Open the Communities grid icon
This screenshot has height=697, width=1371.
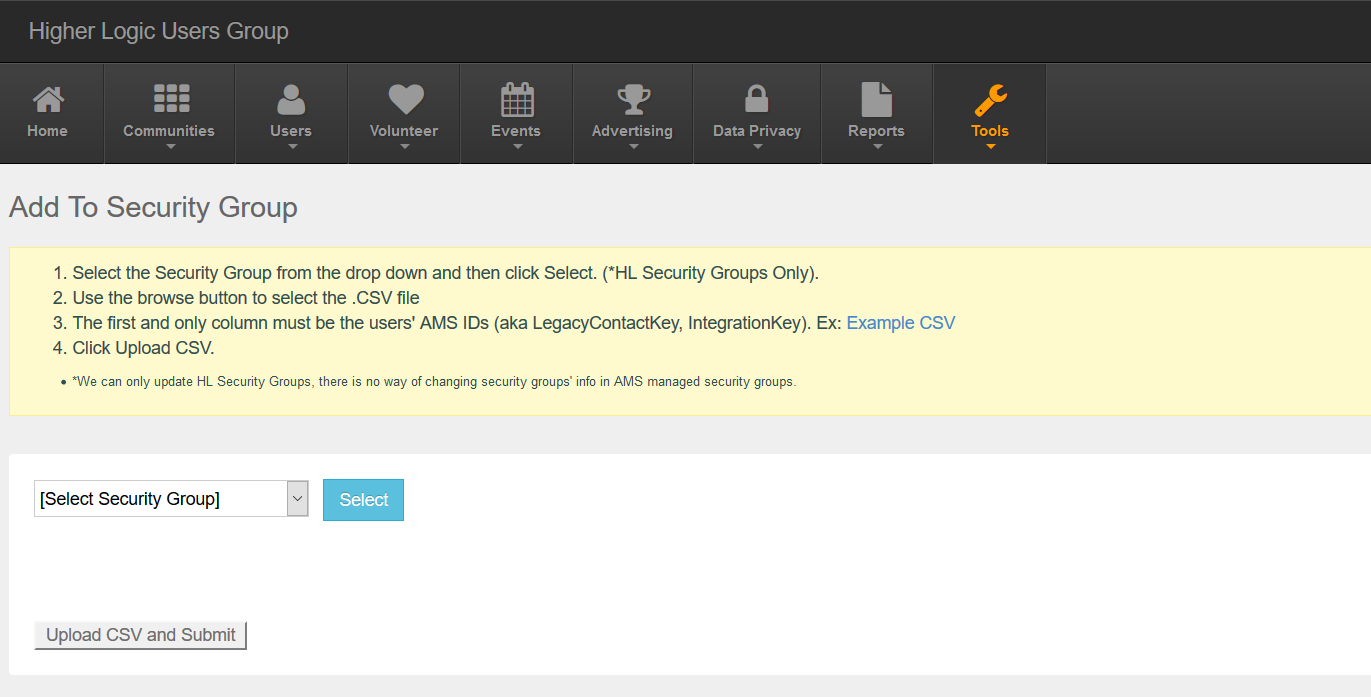[x=171, y=98]
